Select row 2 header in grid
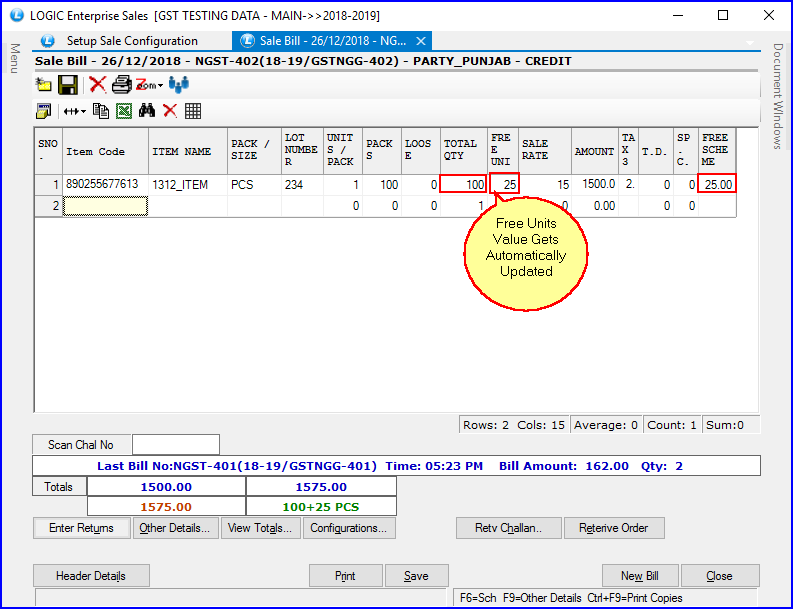Image resolution: width=793 pixels, height=609 pixels. pyautogui.click(x=49, y=206)
